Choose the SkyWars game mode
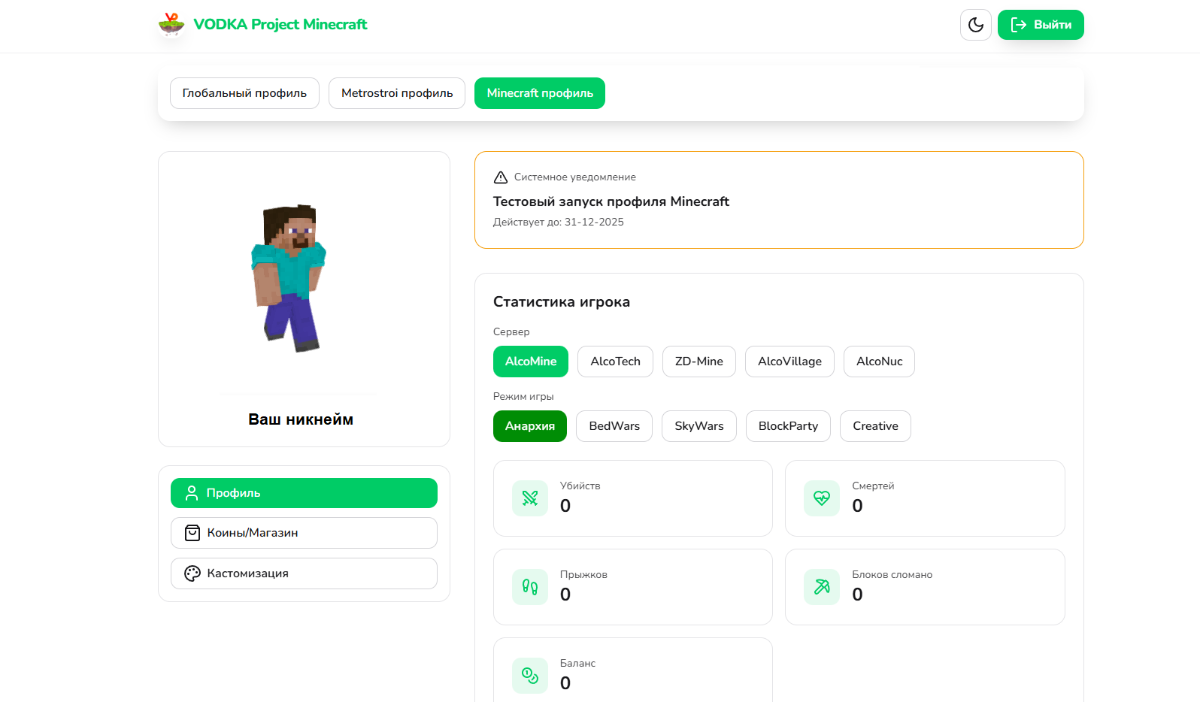 click(699, 426)
